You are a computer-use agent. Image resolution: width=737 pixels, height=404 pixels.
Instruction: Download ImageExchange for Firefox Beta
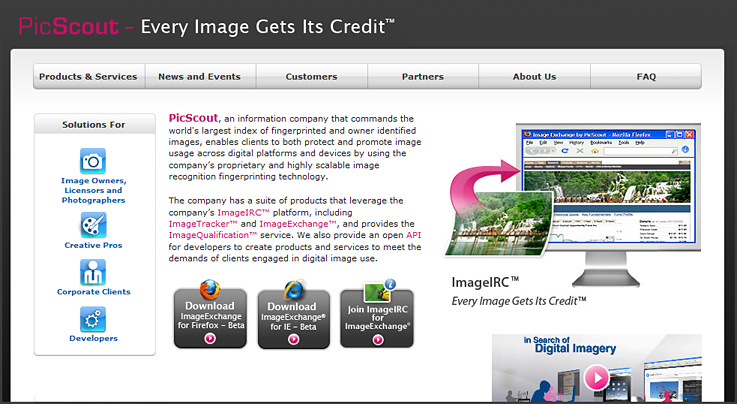[210, 319]
